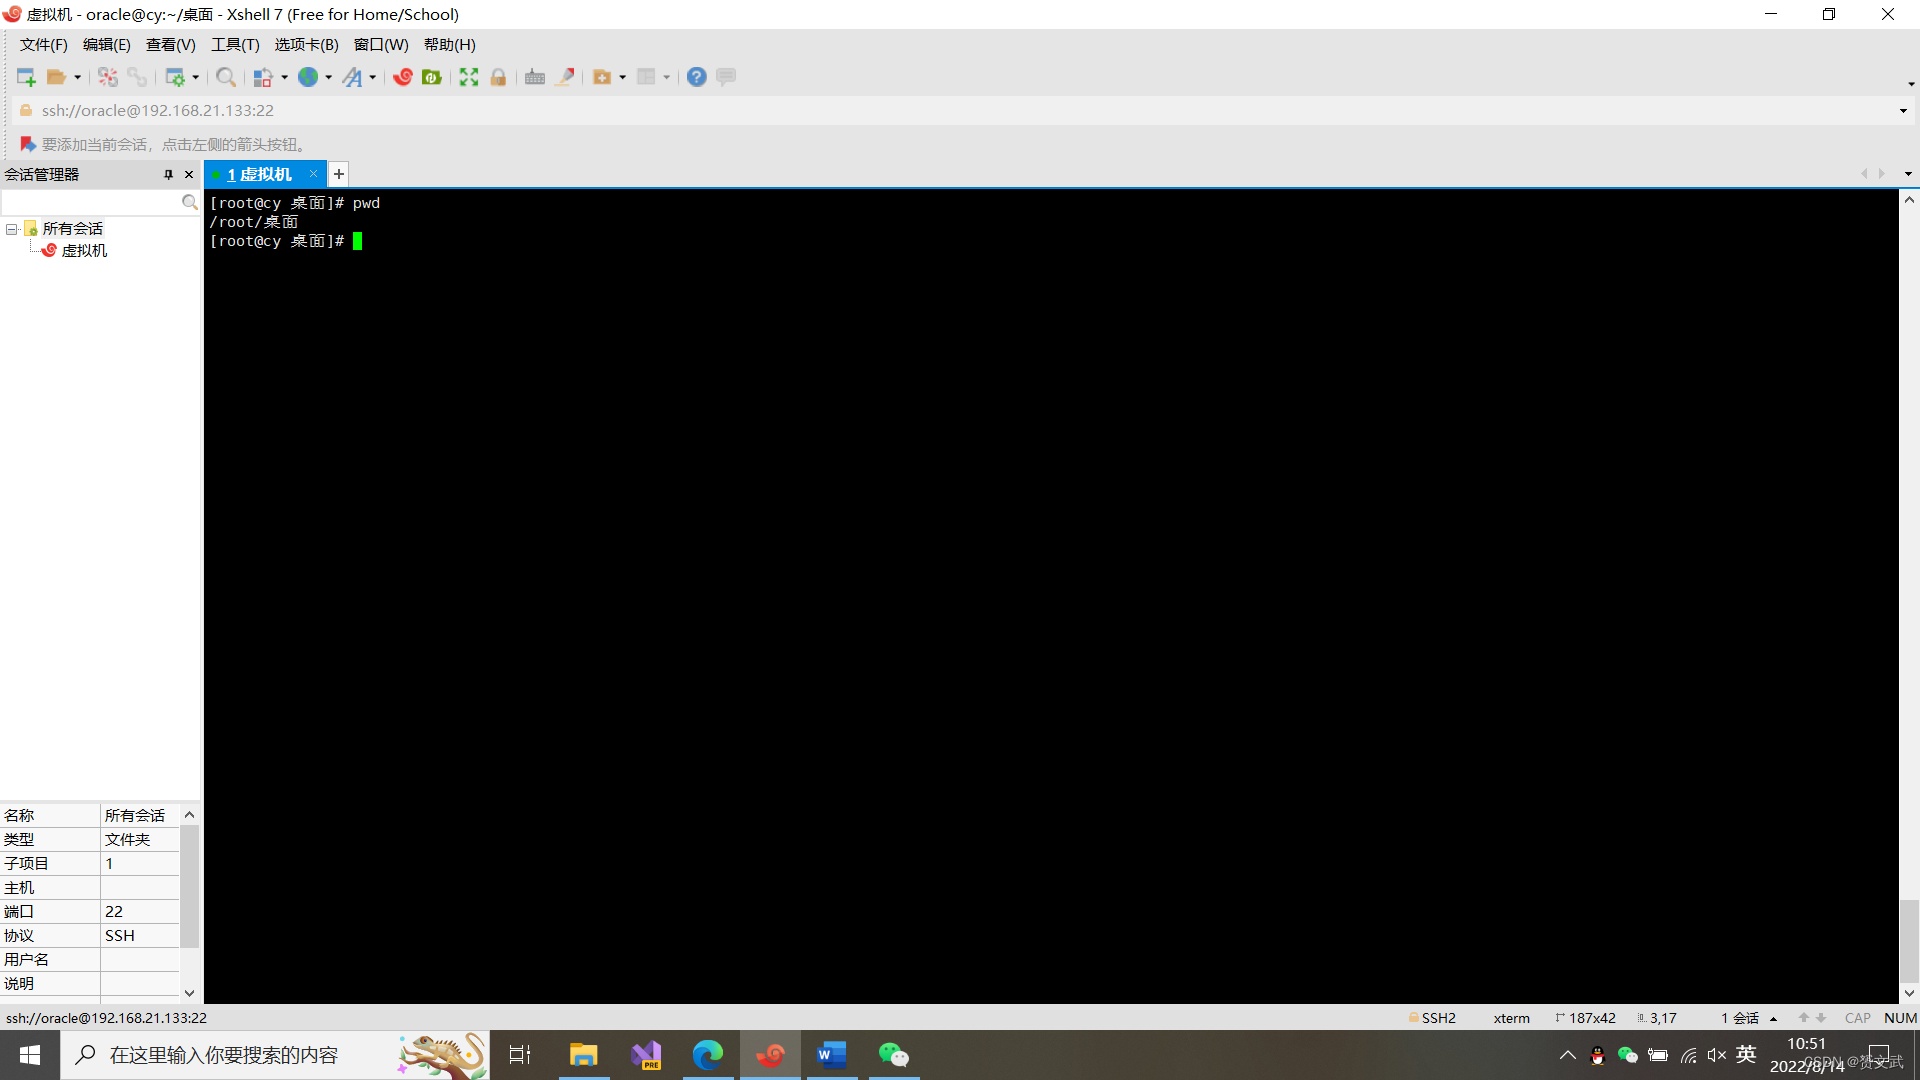This screenshot has width=1920, height=1080.
Task: Toggle the fullscreen view icon
Action: click(467, 76)
